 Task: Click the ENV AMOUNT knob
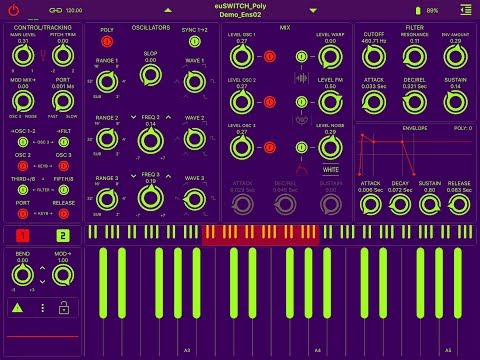(455, 56)
